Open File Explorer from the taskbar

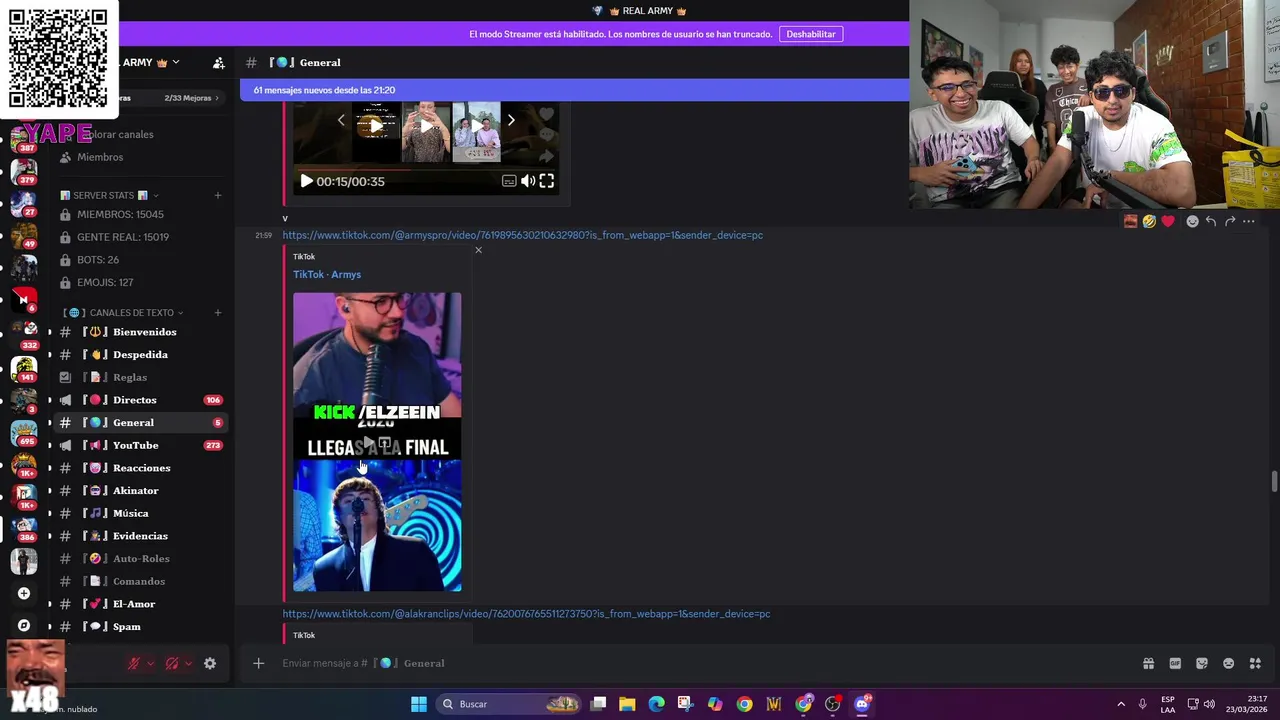(x=627, y=704)
